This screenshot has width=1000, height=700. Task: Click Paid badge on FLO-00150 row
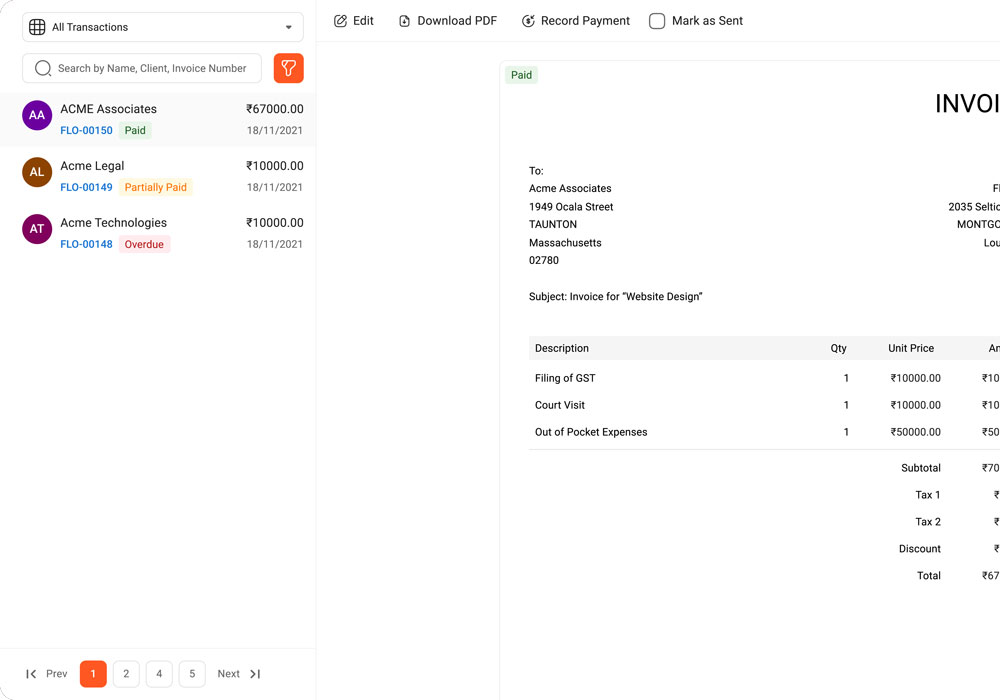(135, 130)
